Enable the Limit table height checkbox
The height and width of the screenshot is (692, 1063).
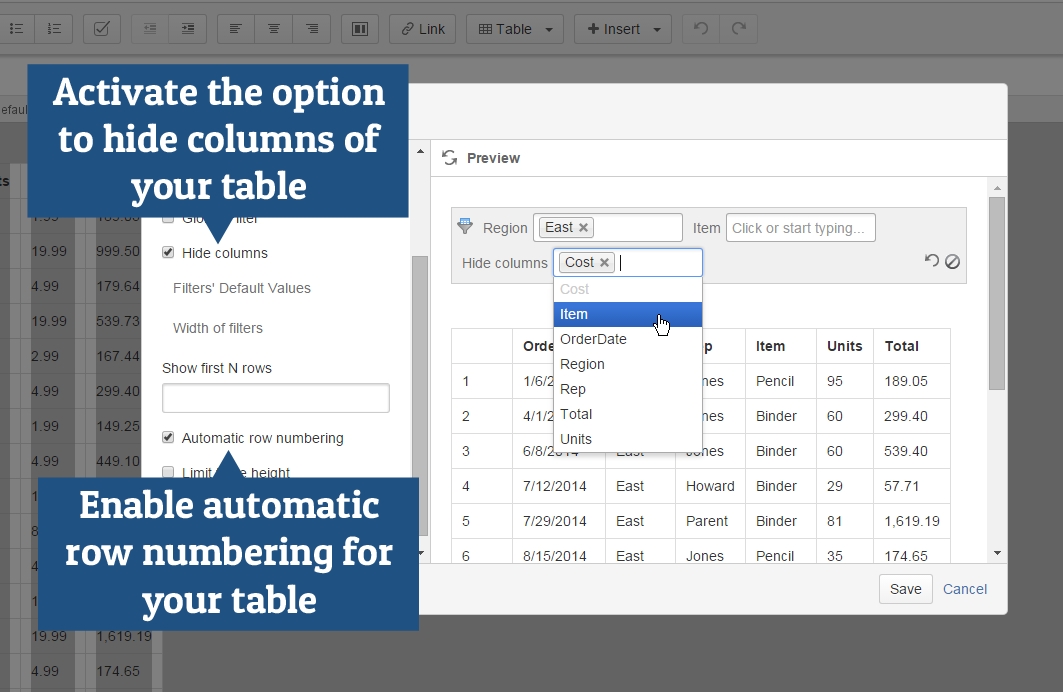pos(168,472)
